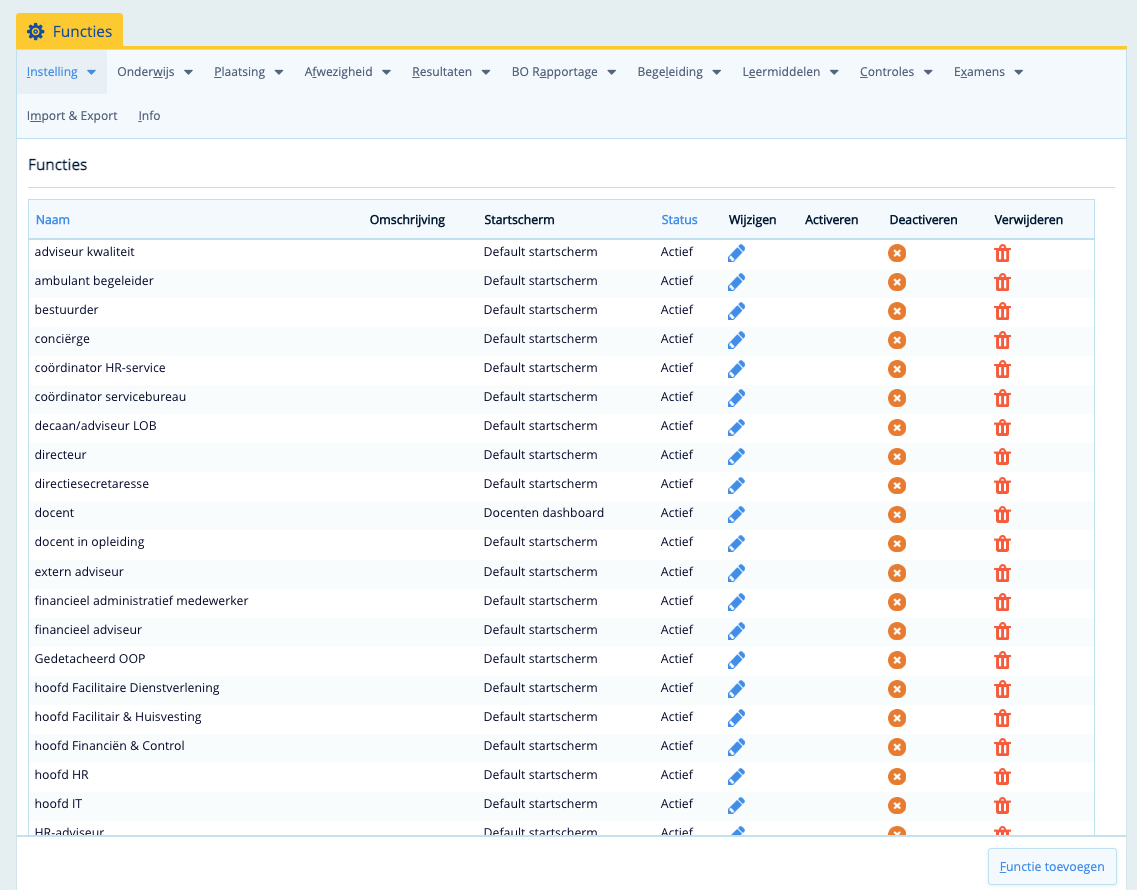The width and height of the screenshot is (1137, 890).
Task: Open the Begeleiding dropdown
Action: click(679, 72)
